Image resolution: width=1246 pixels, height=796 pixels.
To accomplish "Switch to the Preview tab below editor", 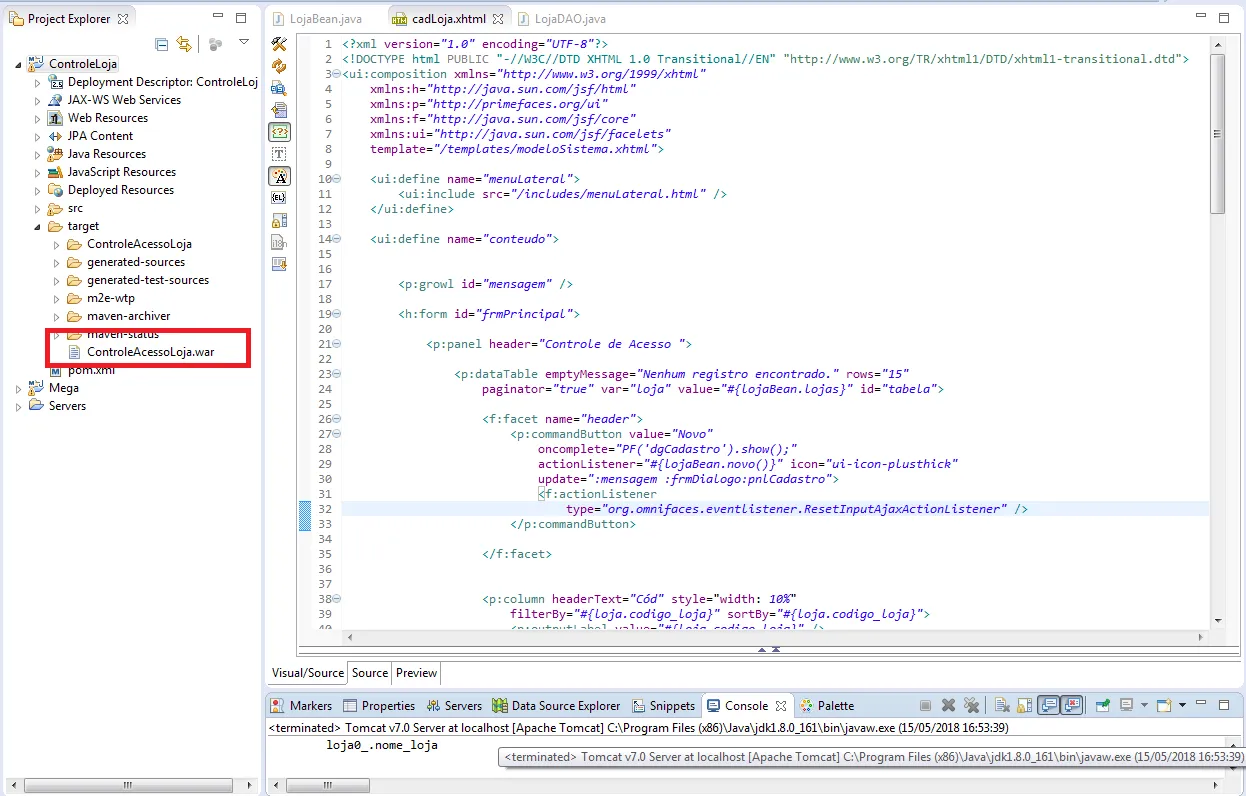I will pos(416,673).
